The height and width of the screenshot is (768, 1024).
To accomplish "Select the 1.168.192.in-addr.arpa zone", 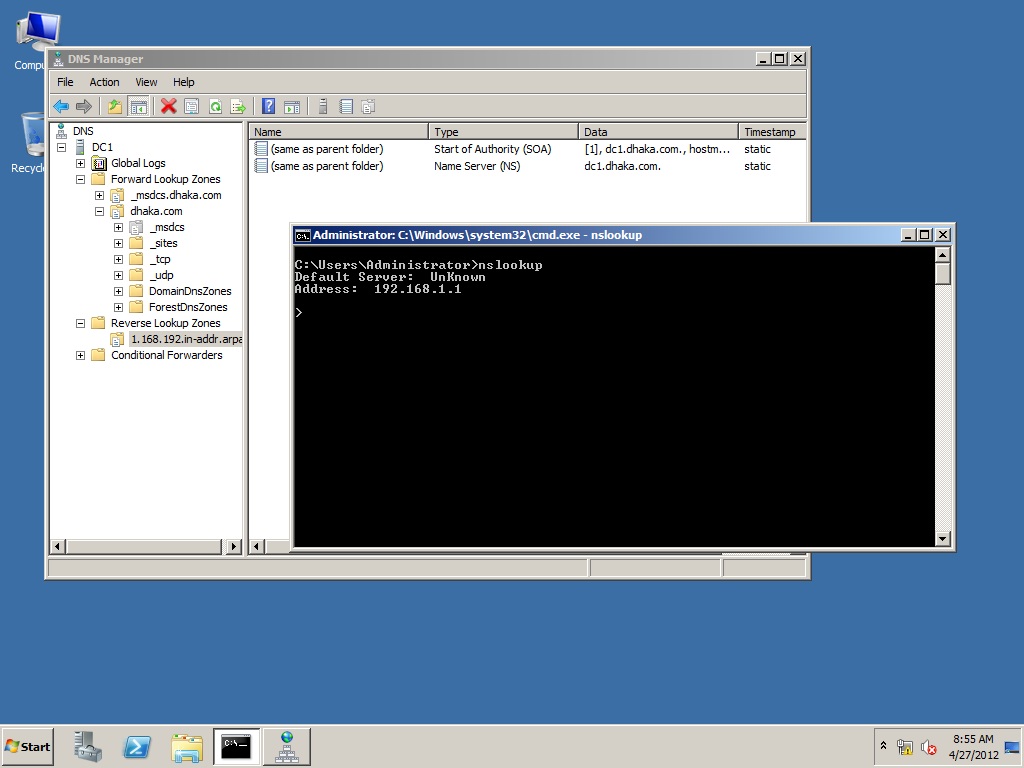I will pyautogui.click(x=186, y=339).
